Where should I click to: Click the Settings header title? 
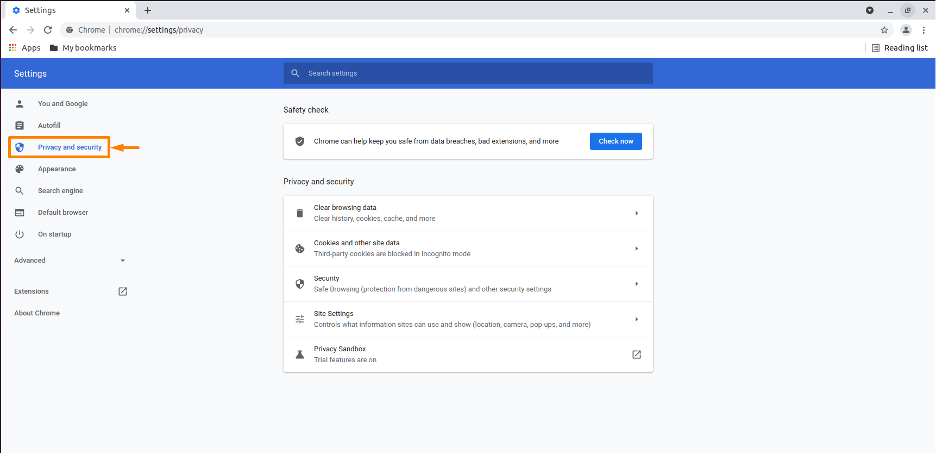30,74
